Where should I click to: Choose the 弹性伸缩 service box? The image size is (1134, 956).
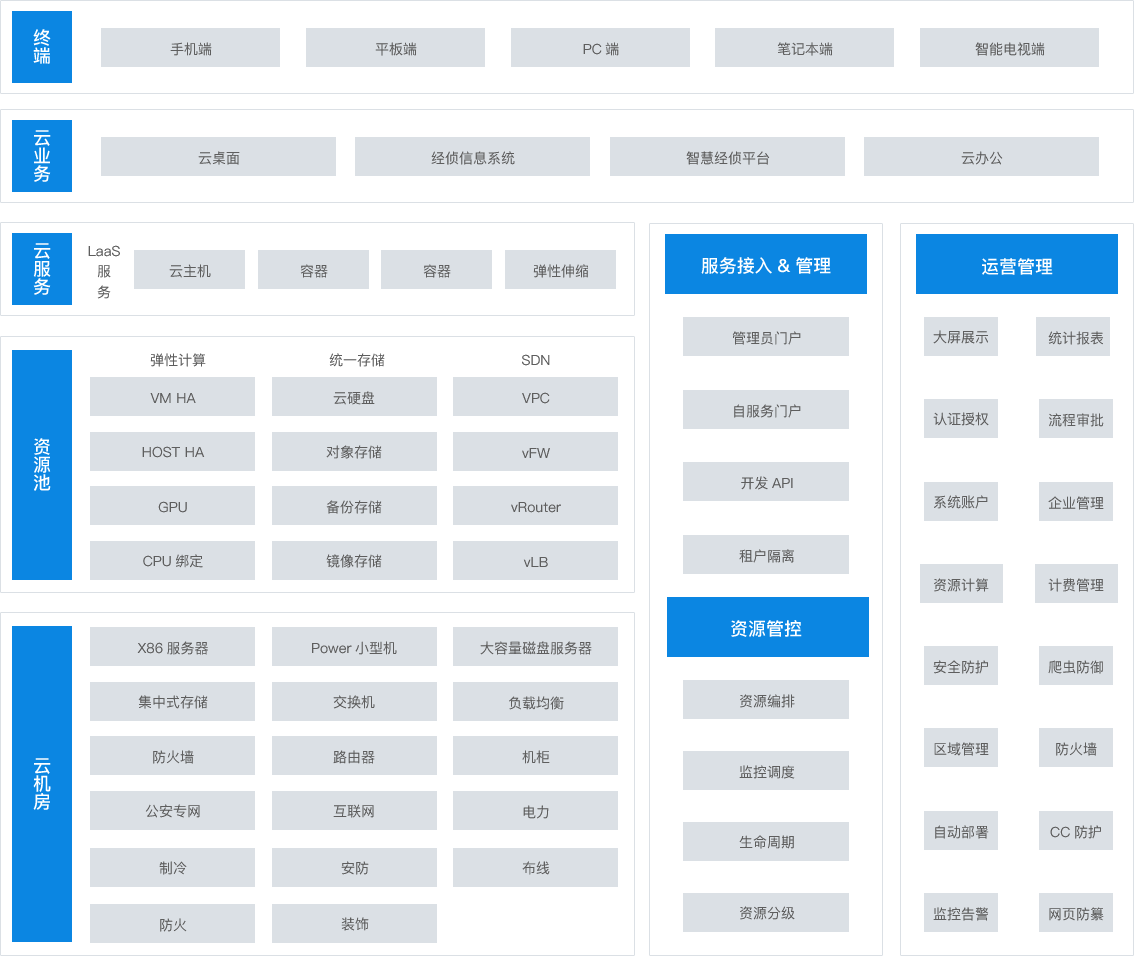click(560, 270)
